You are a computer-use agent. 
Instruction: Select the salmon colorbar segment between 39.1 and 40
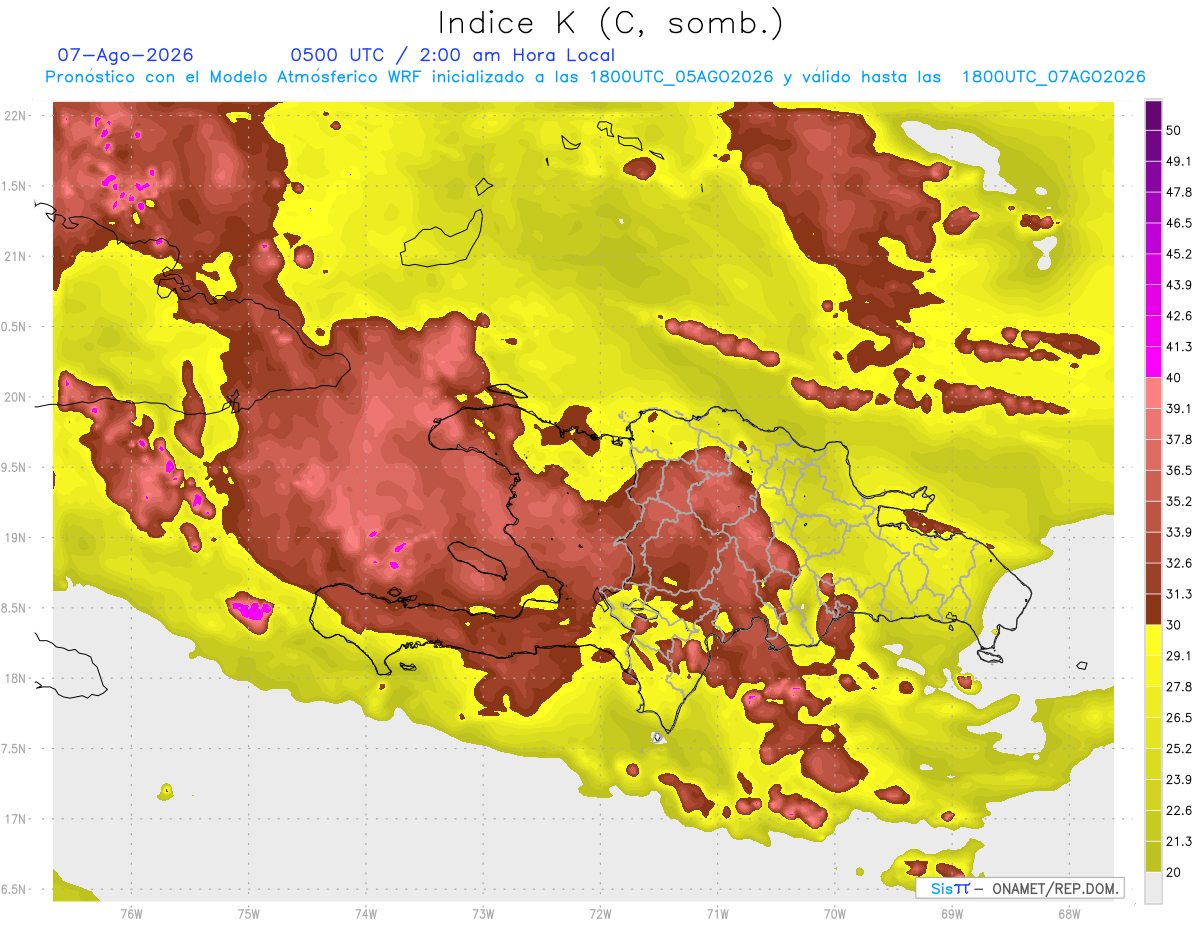[x=1153, y=393]
